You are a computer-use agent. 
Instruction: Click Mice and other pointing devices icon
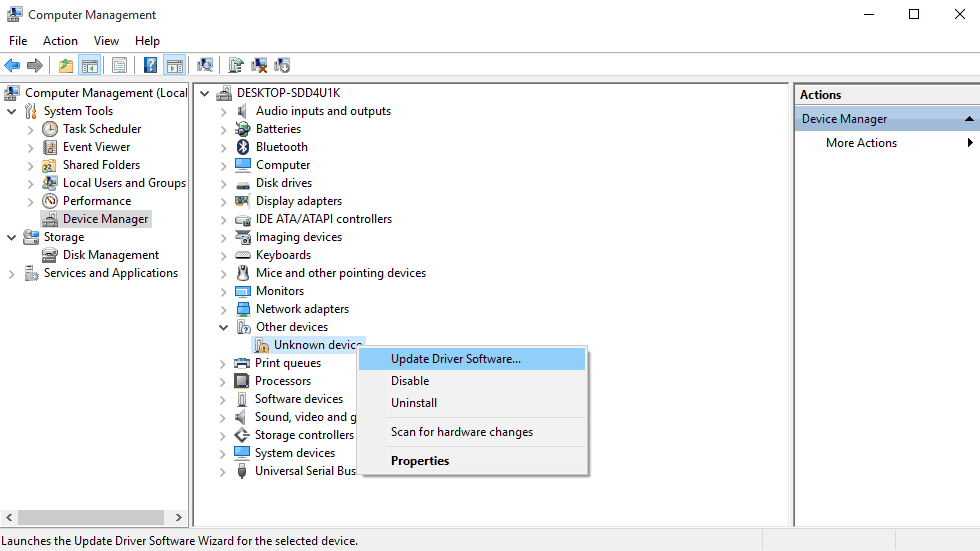click(242, 273)
